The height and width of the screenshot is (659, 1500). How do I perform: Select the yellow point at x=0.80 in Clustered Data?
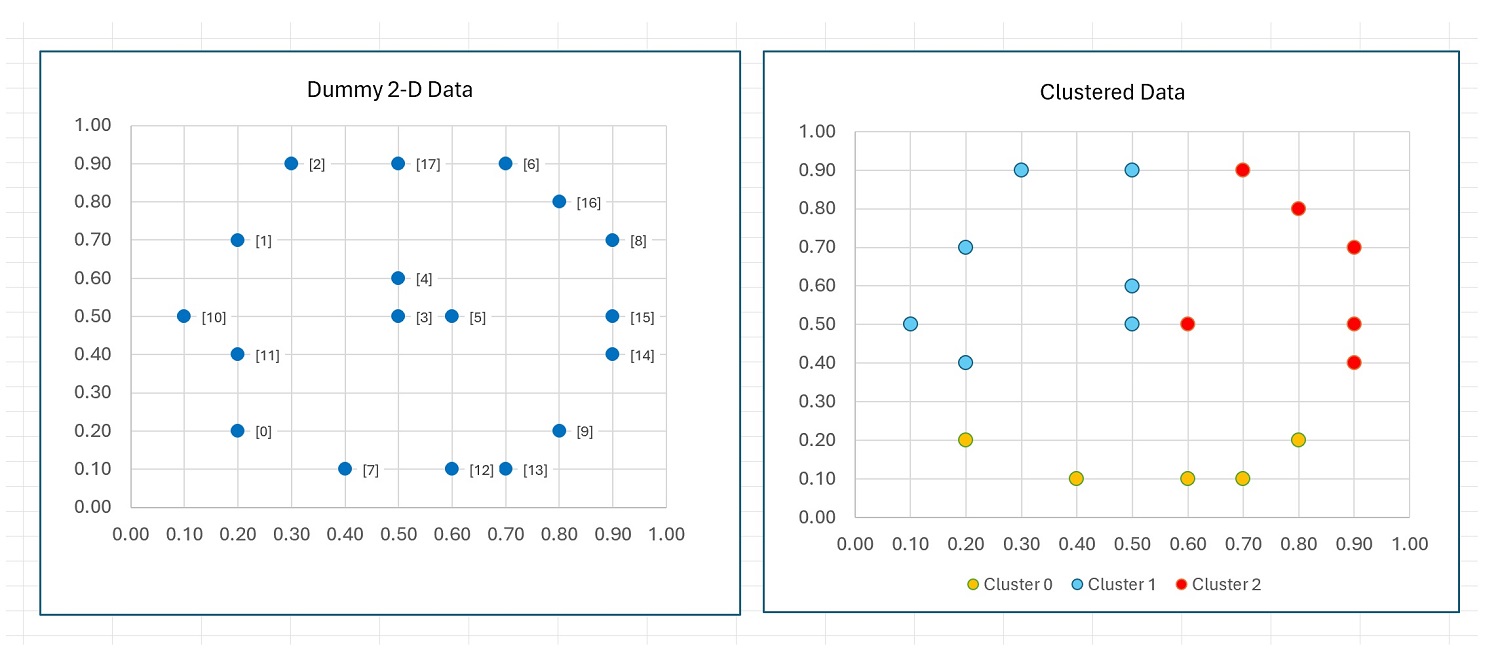tap(1298, 440)
